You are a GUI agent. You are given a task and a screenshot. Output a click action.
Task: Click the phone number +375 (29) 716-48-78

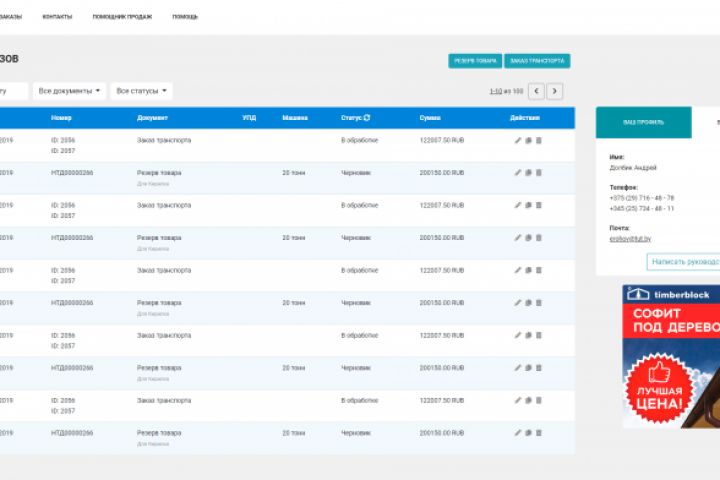641,198
